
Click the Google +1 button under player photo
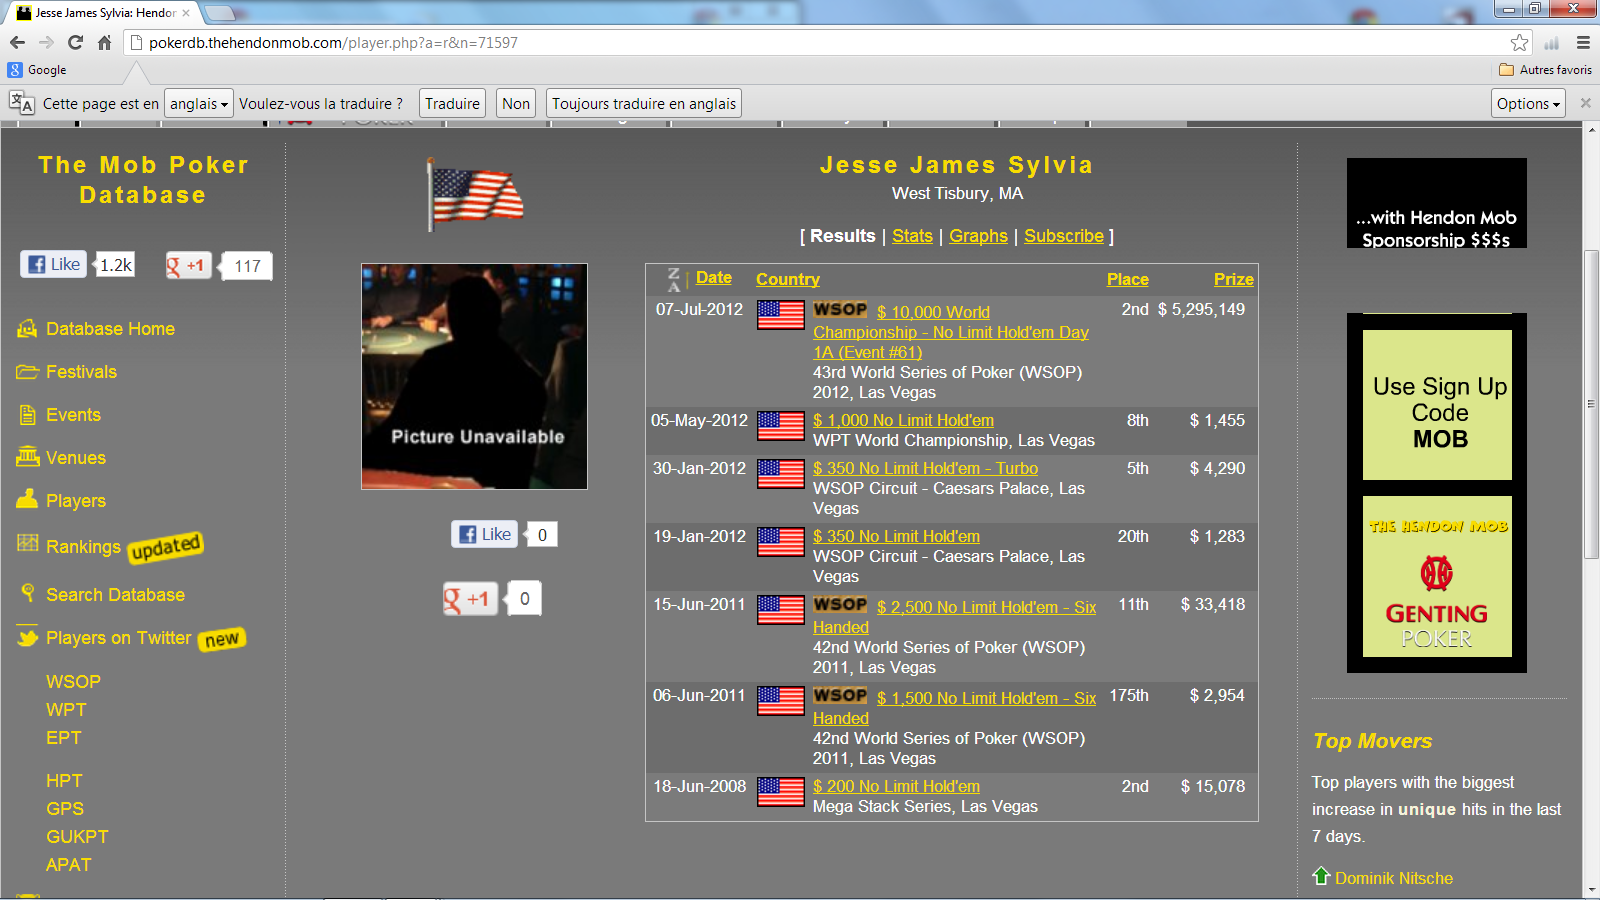470,599
